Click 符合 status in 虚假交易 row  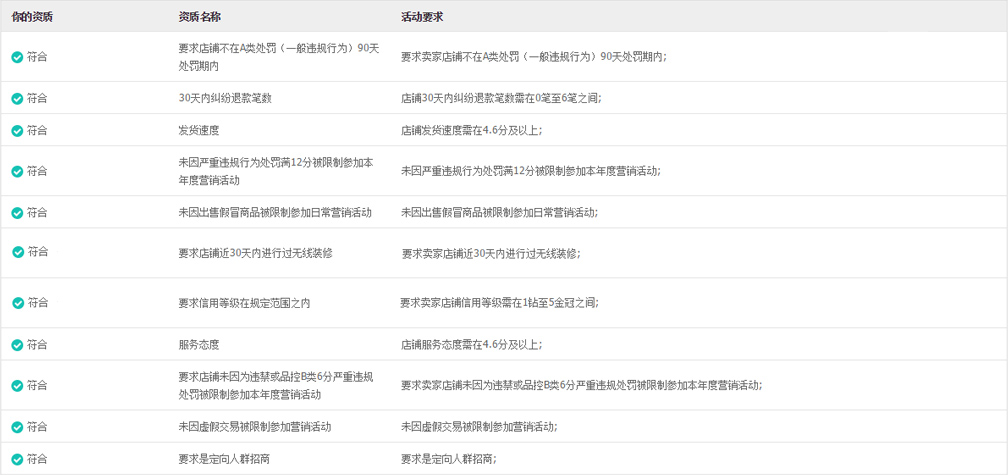click(37, 427)
